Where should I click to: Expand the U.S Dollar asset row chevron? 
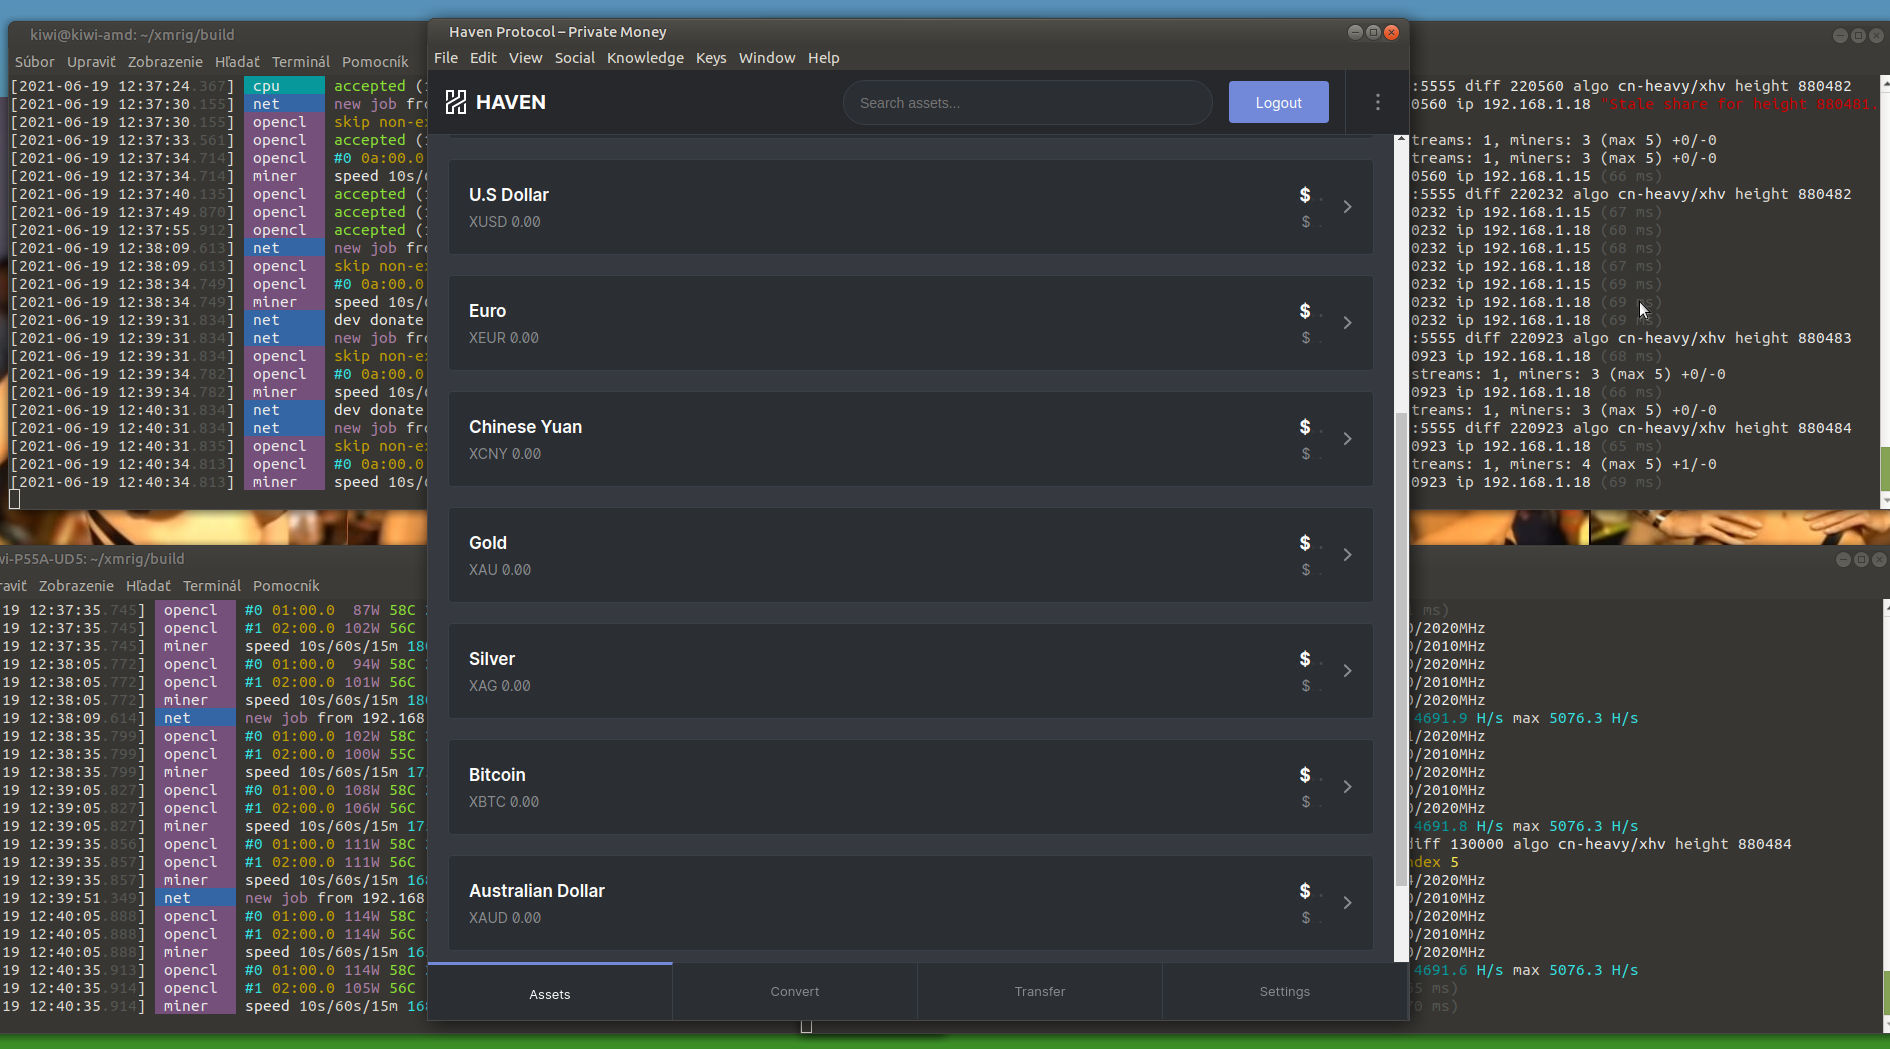1348,207
